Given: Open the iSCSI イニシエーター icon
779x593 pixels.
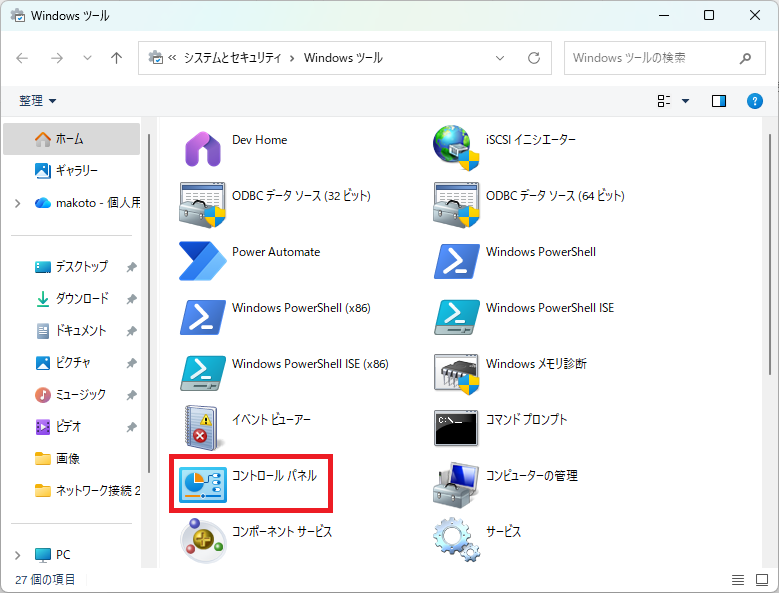Looking at the screenshot, I should pyautogui.click(x=456, y=148).
